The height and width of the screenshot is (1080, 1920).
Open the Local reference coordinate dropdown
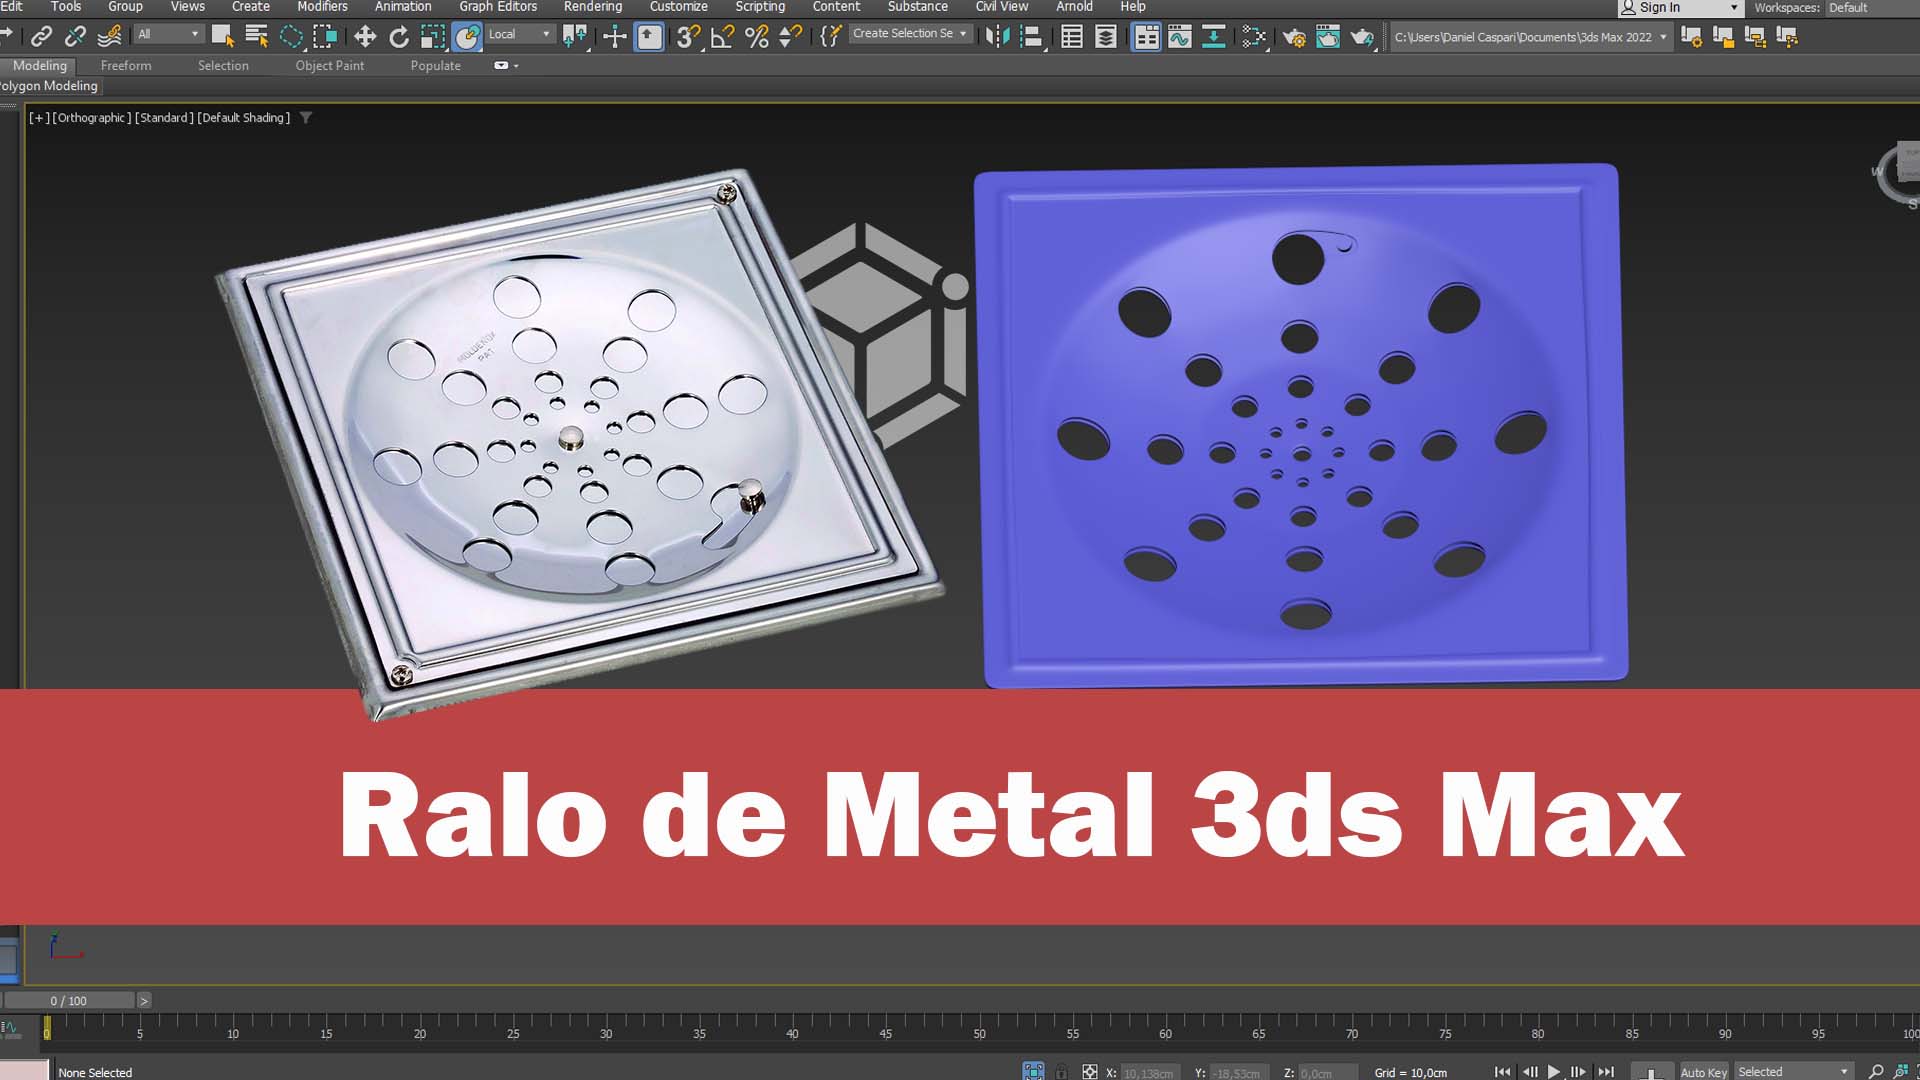click(x=520, y=34)
